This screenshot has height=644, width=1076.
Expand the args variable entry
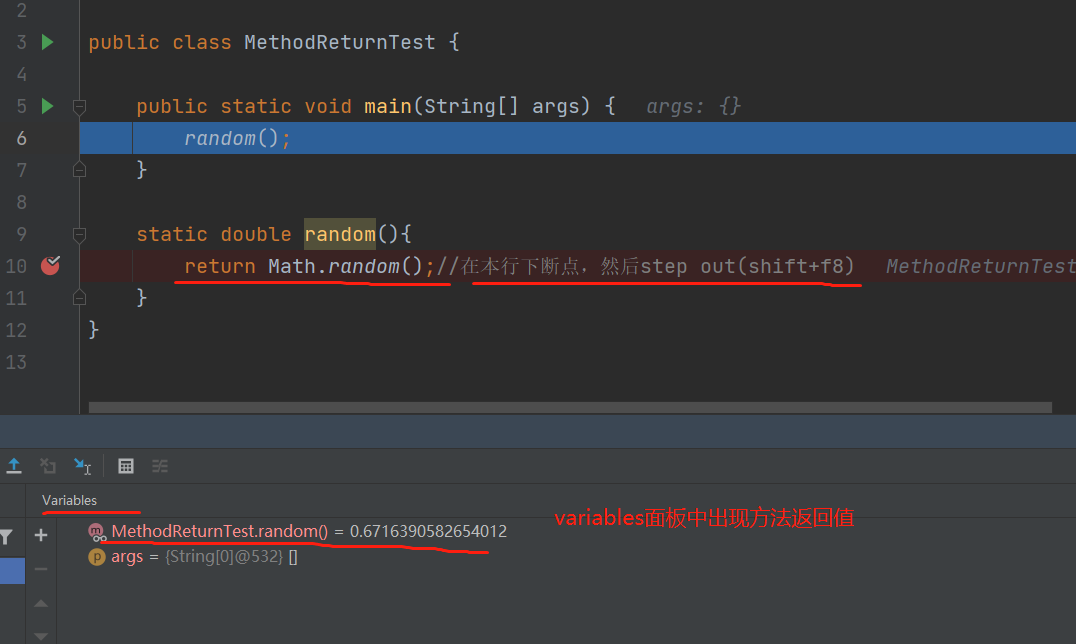127,556
